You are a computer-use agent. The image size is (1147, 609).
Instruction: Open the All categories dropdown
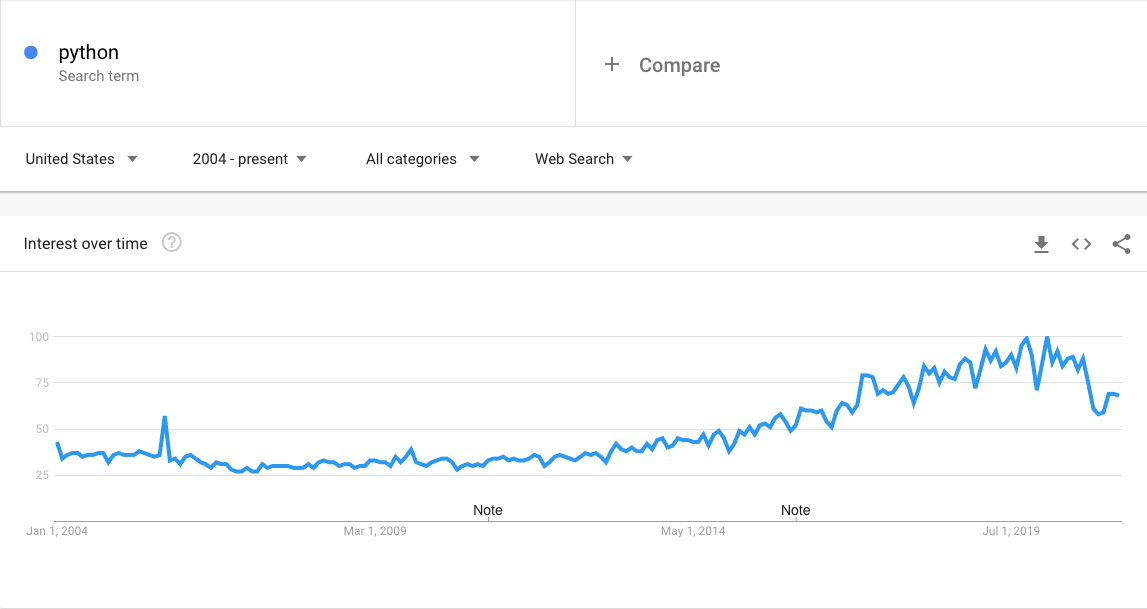423,159
